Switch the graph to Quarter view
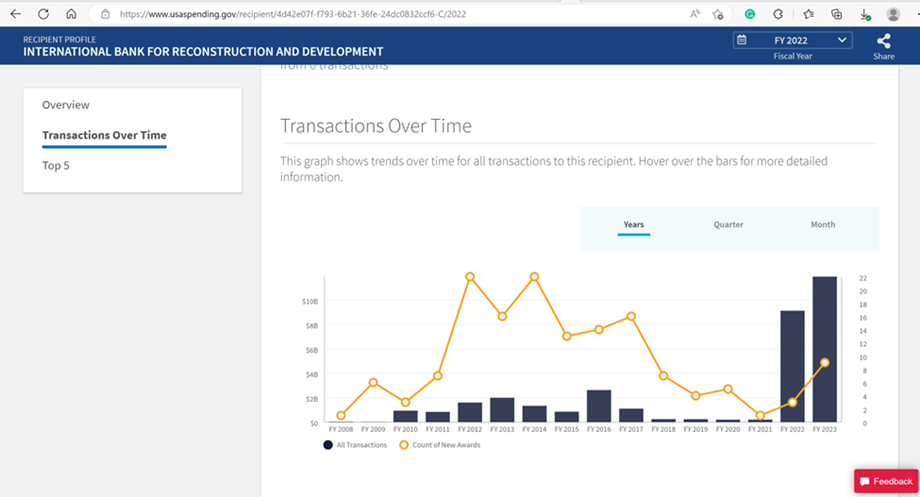 click(x=728, y=225)
